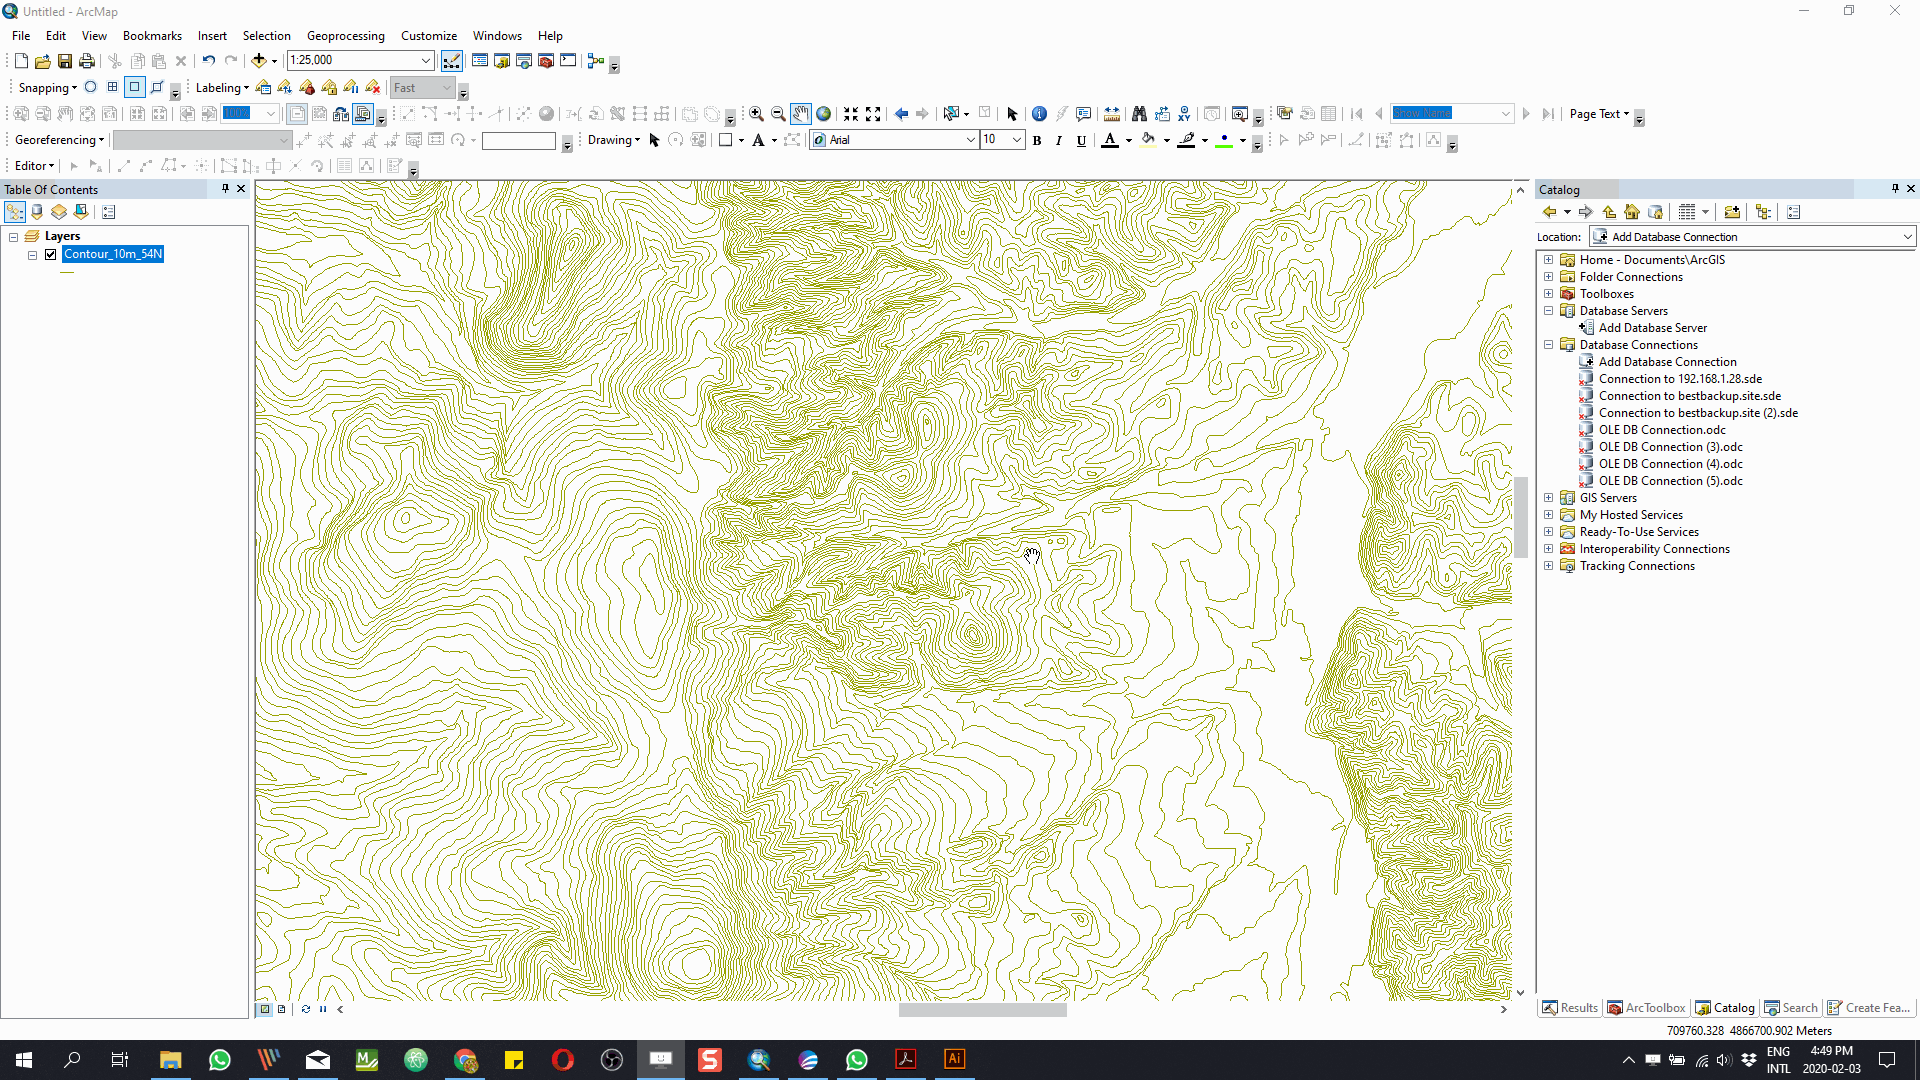Select List By Source in Table Of Contents
Viewport: 1920px width, 1080px height.
[x=37, y=212]
